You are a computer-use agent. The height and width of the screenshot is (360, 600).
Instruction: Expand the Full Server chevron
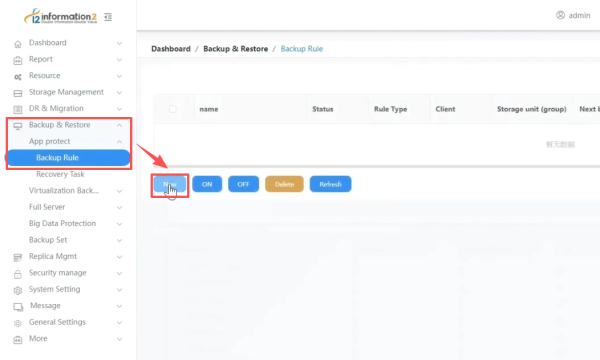pos(119,207)
